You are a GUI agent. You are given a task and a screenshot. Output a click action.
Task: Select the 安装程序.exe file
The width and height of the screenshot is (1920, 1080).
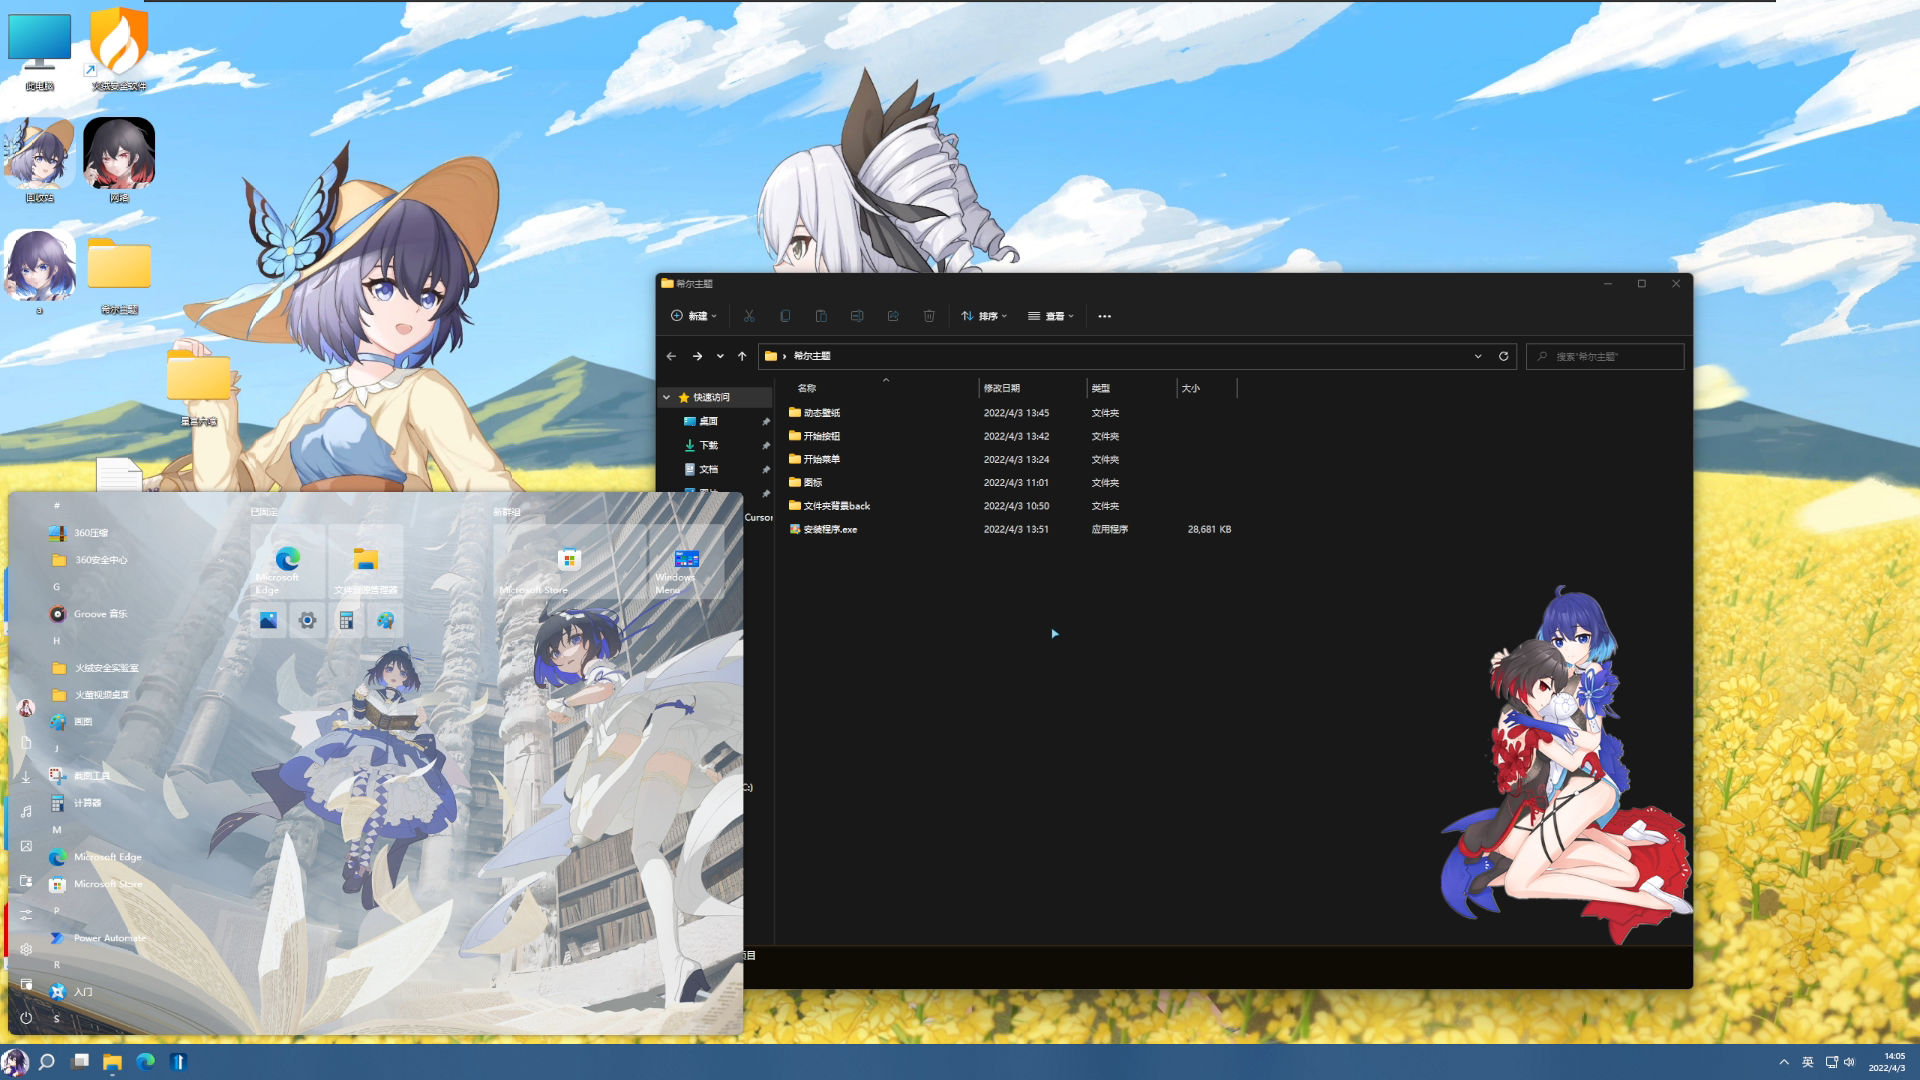pos(830,529)
